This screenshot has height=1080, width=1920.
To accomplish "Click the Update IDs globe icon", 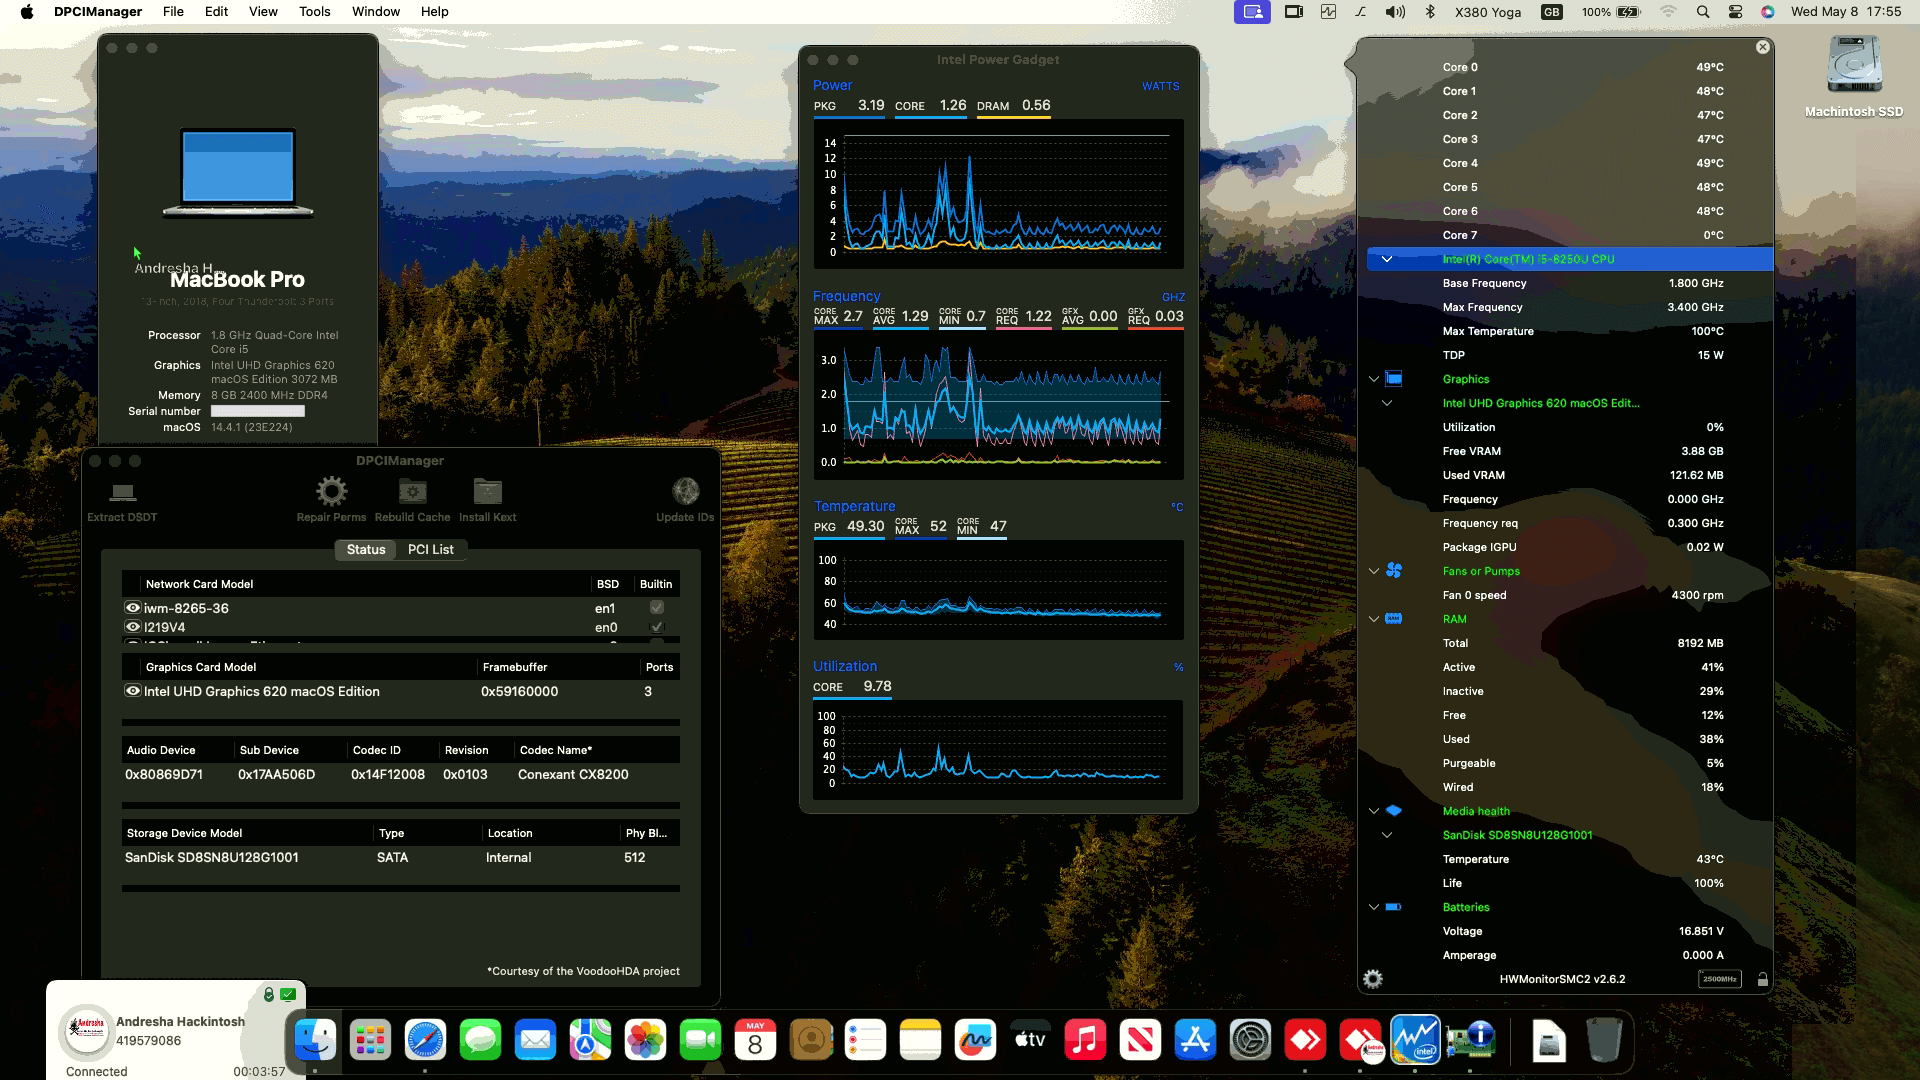I will [685, 491].
